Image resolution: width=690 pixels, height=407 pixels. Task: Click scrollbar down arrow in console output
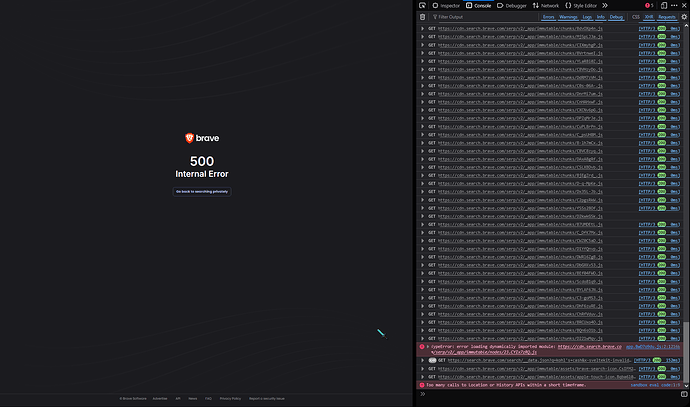click(x=686, y=386)
